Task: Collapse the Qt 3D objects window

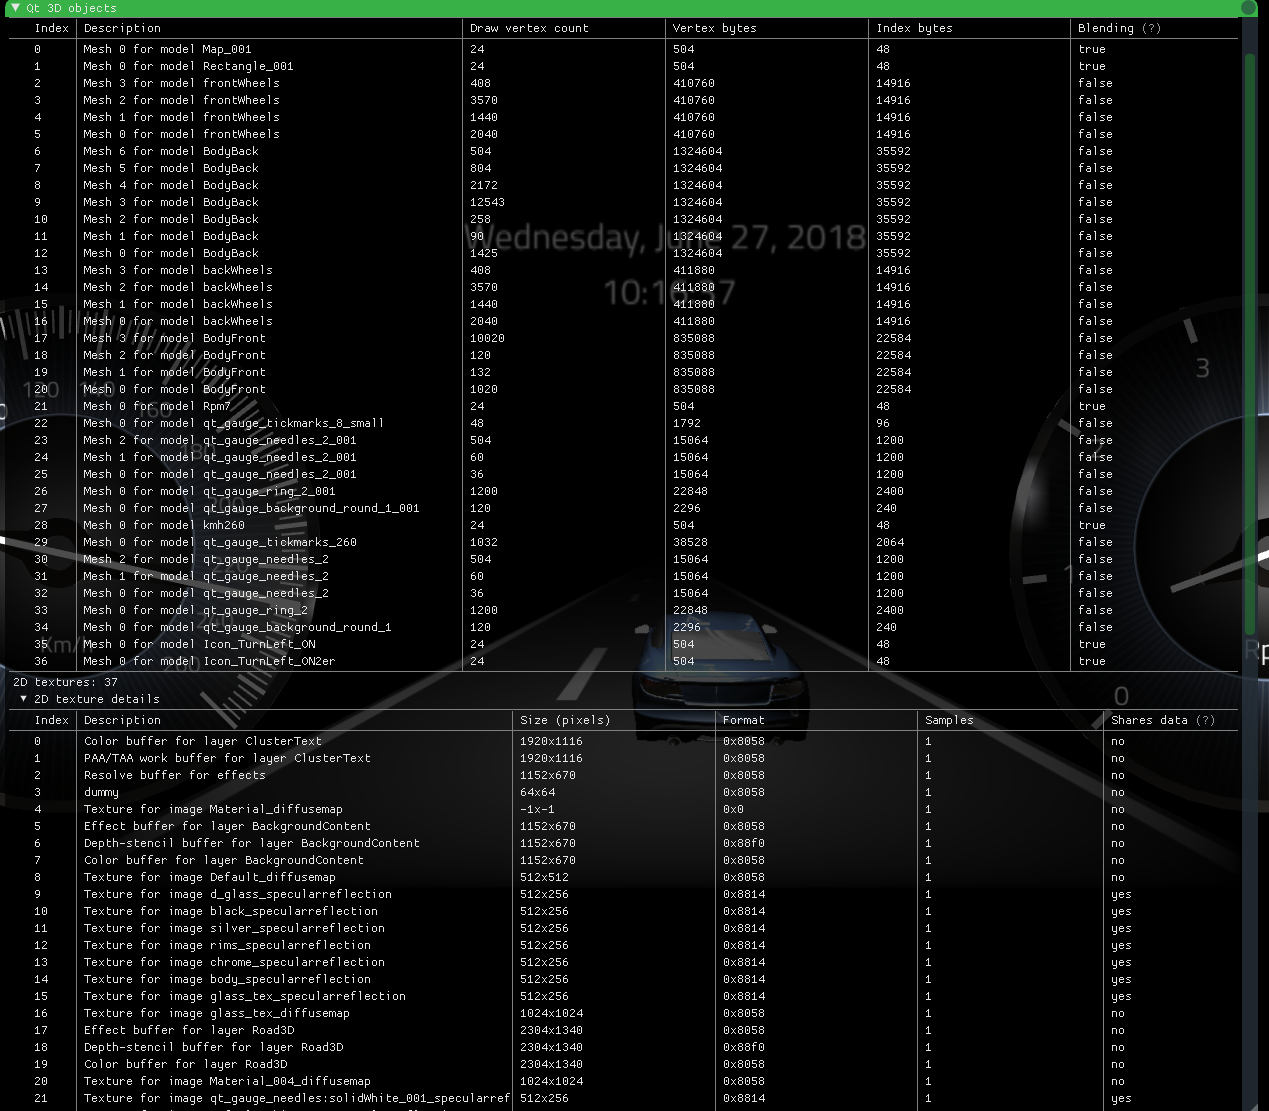Action: click(15, 8)
